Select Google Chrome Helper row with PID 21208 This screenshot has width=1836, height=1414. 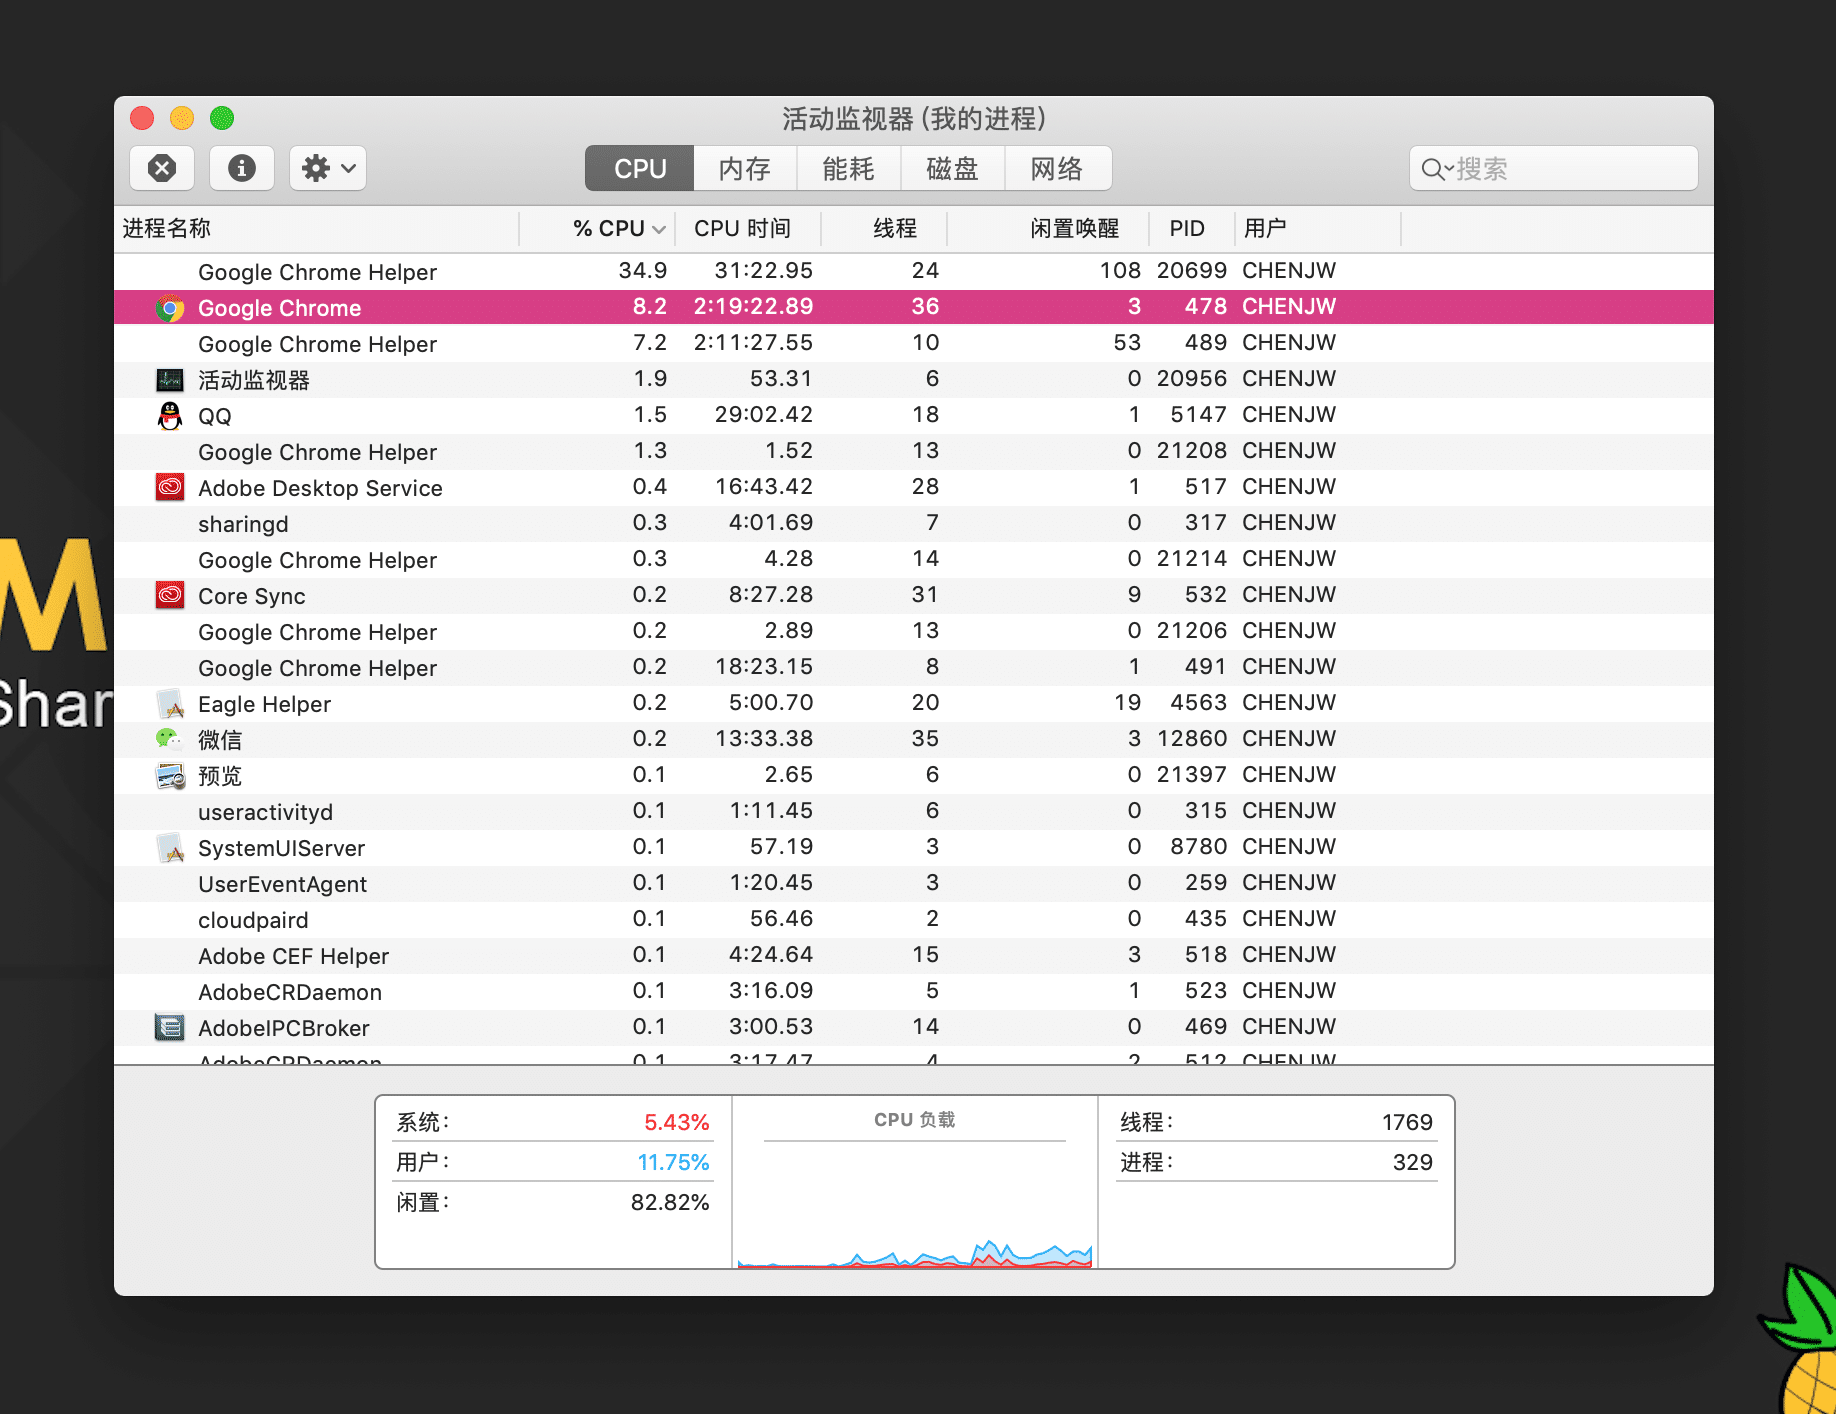click(914, 451)
